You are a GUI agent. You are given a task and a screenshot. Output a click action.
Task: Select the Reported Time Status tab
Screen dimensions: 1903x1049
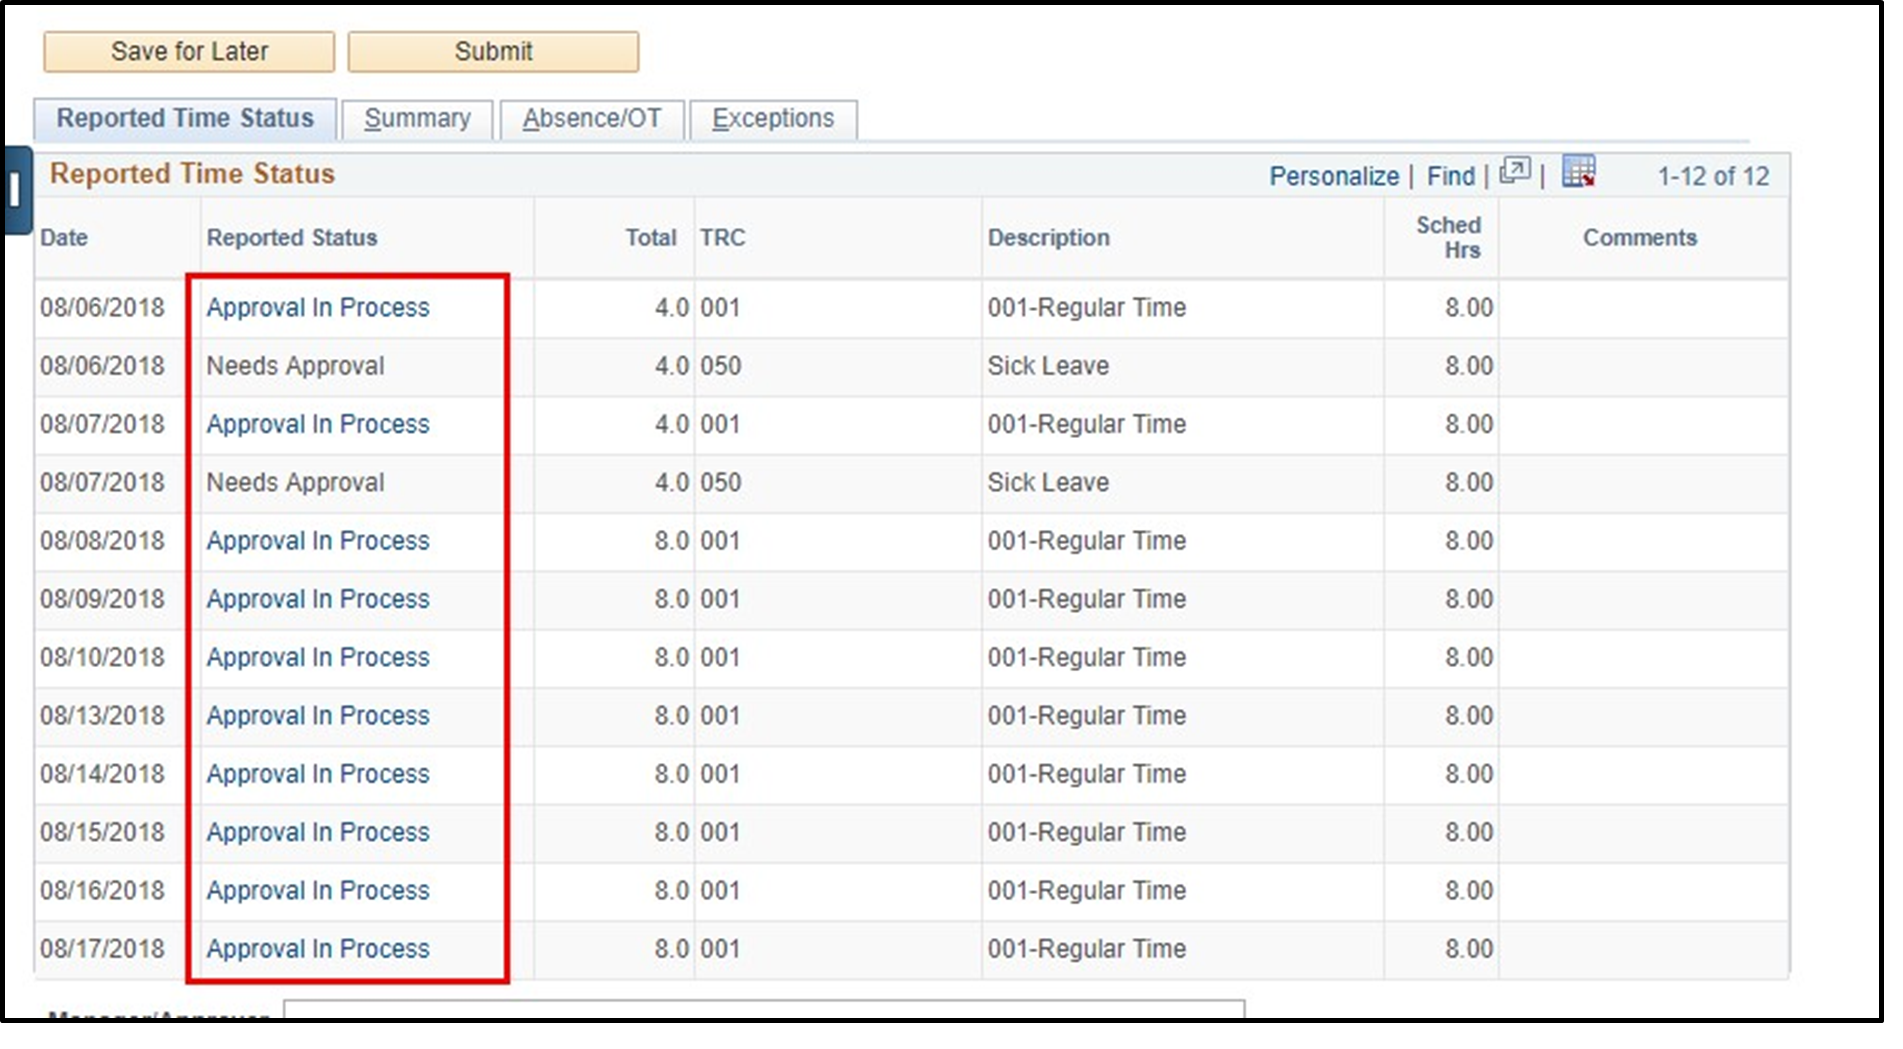186,118
